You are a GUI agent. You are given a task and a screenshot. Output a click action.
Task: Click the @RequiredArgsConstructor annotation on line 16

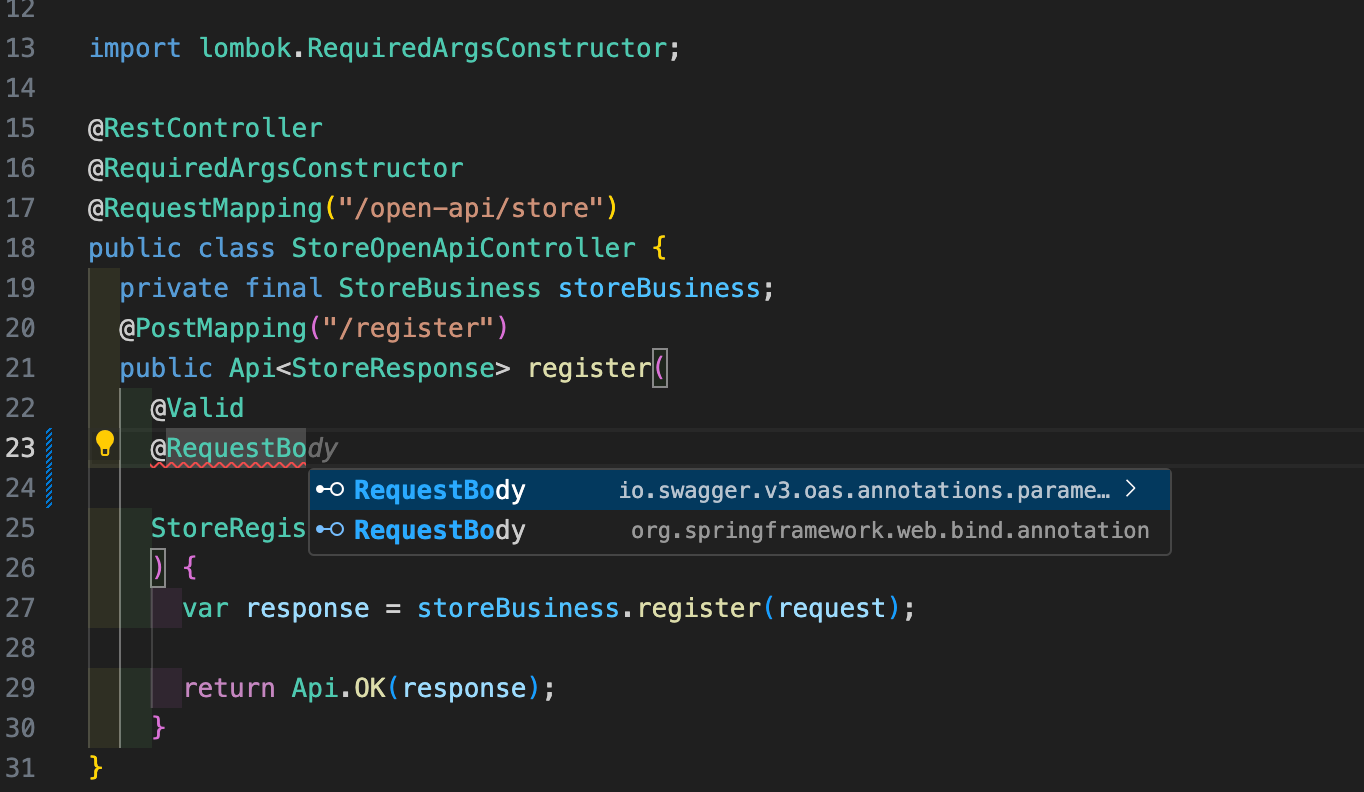(x=276, y=168)
